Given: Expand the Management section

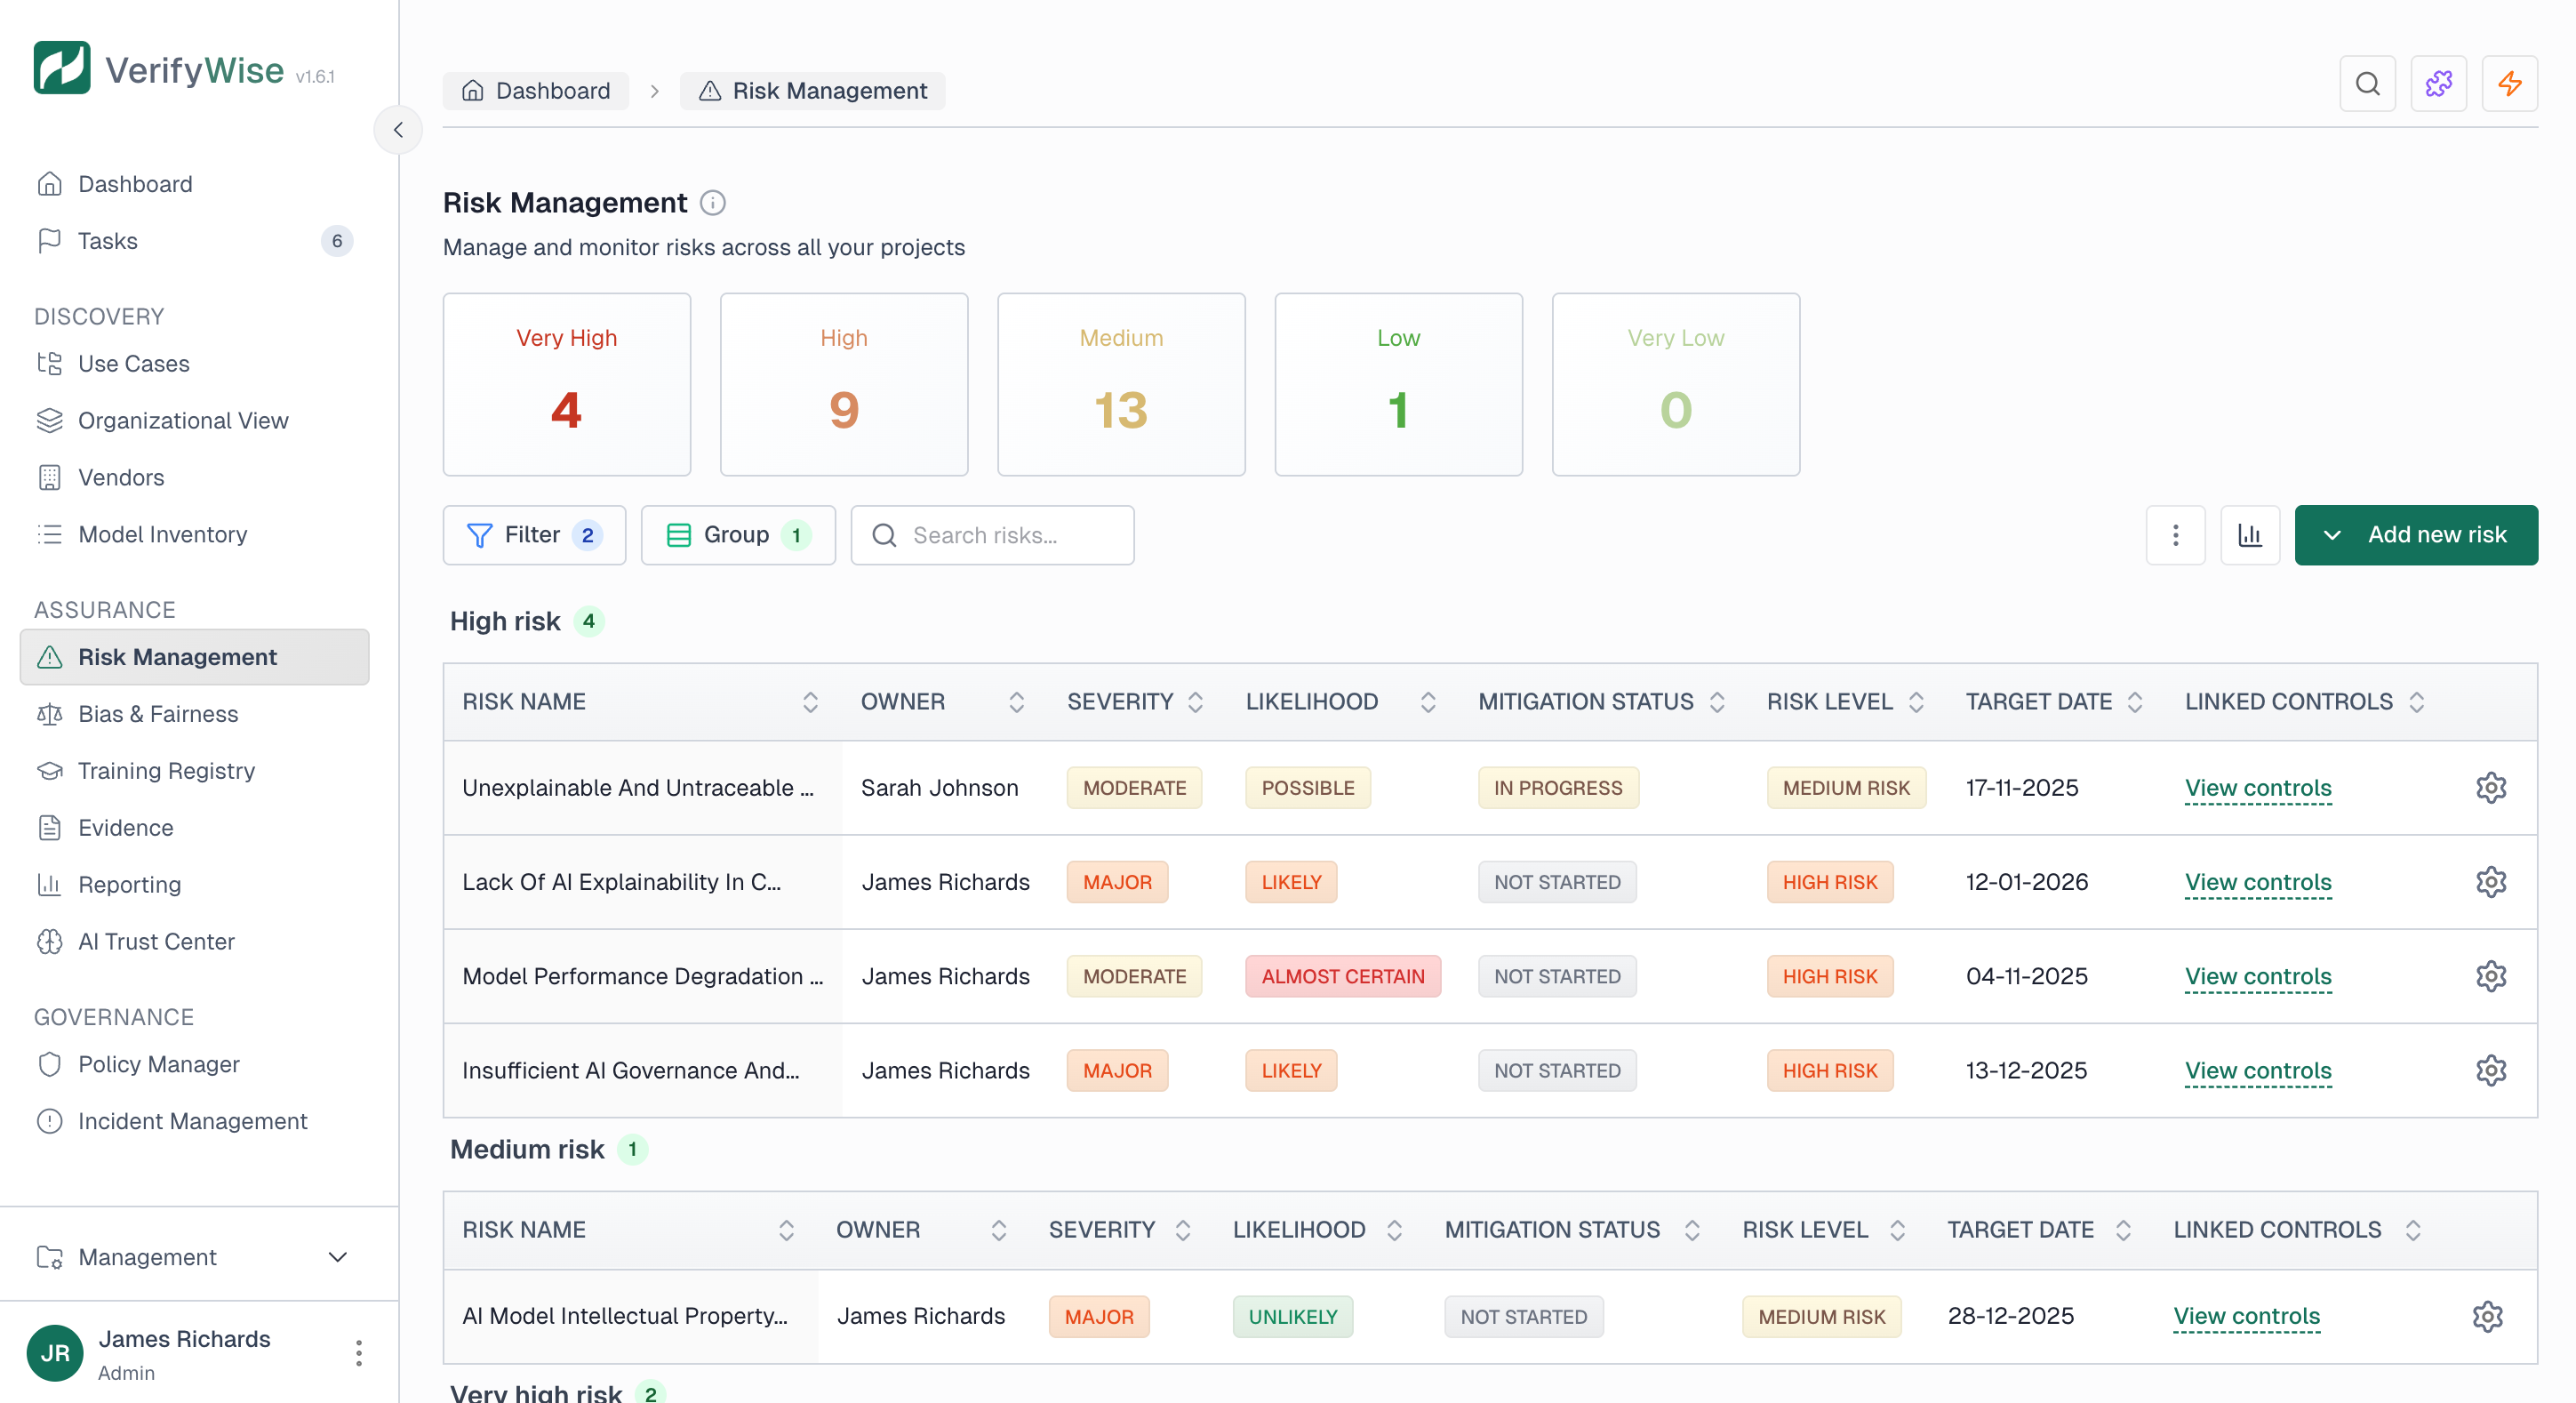Looking at the screenshot, I should tap(337, 1257).
